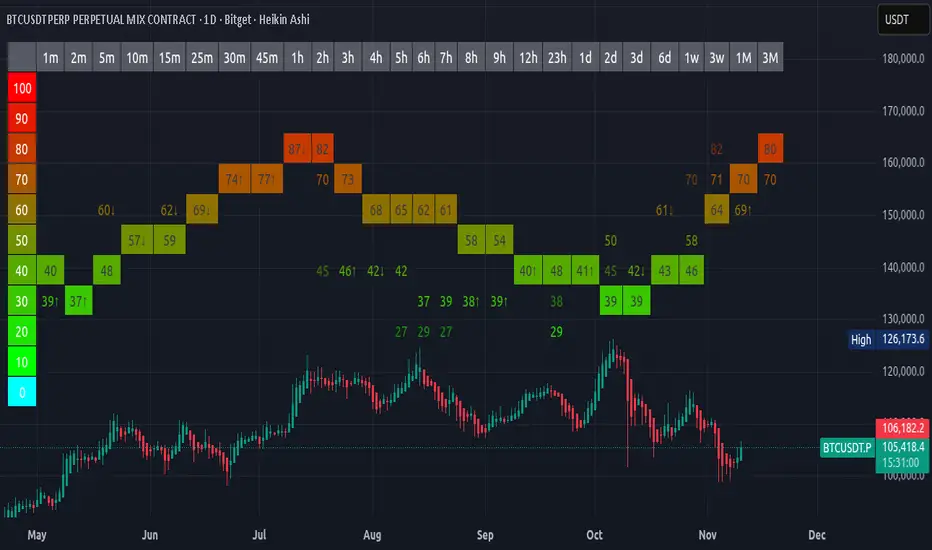
Task: Choose the 1w column header
Action: tap(691, 58)
